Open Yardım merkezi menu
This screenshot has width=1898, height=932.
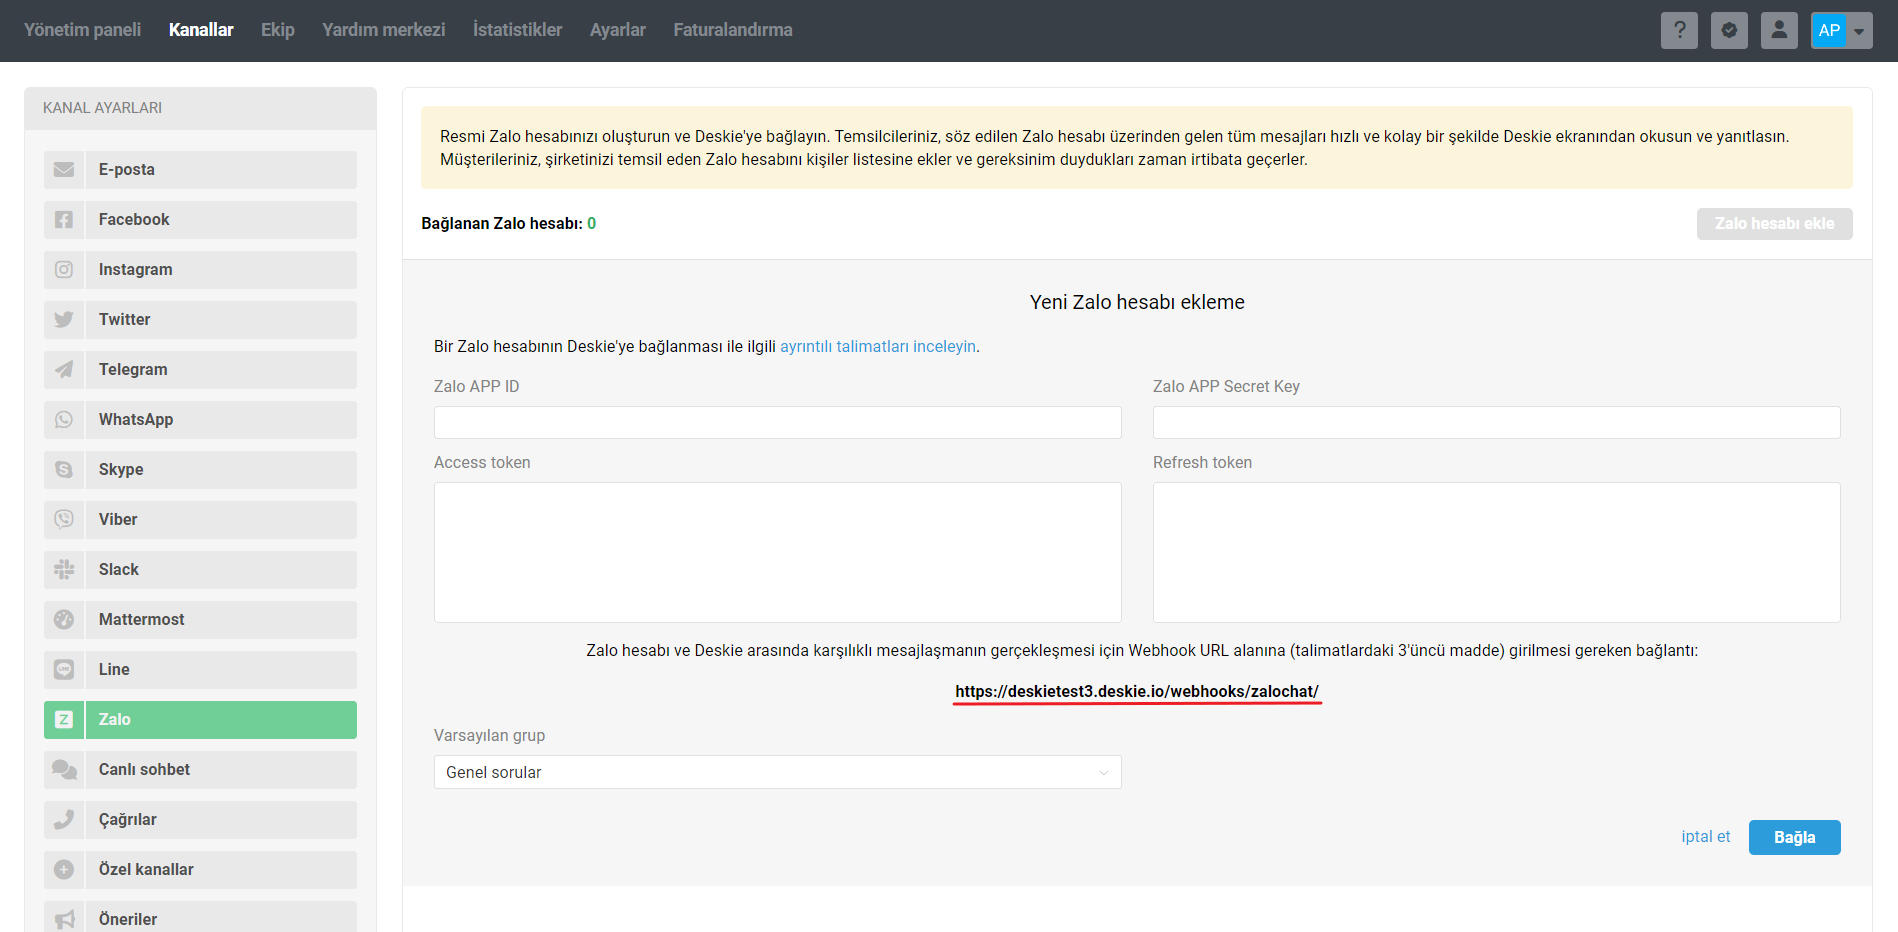pyautogui.click(x=384, y=30)
